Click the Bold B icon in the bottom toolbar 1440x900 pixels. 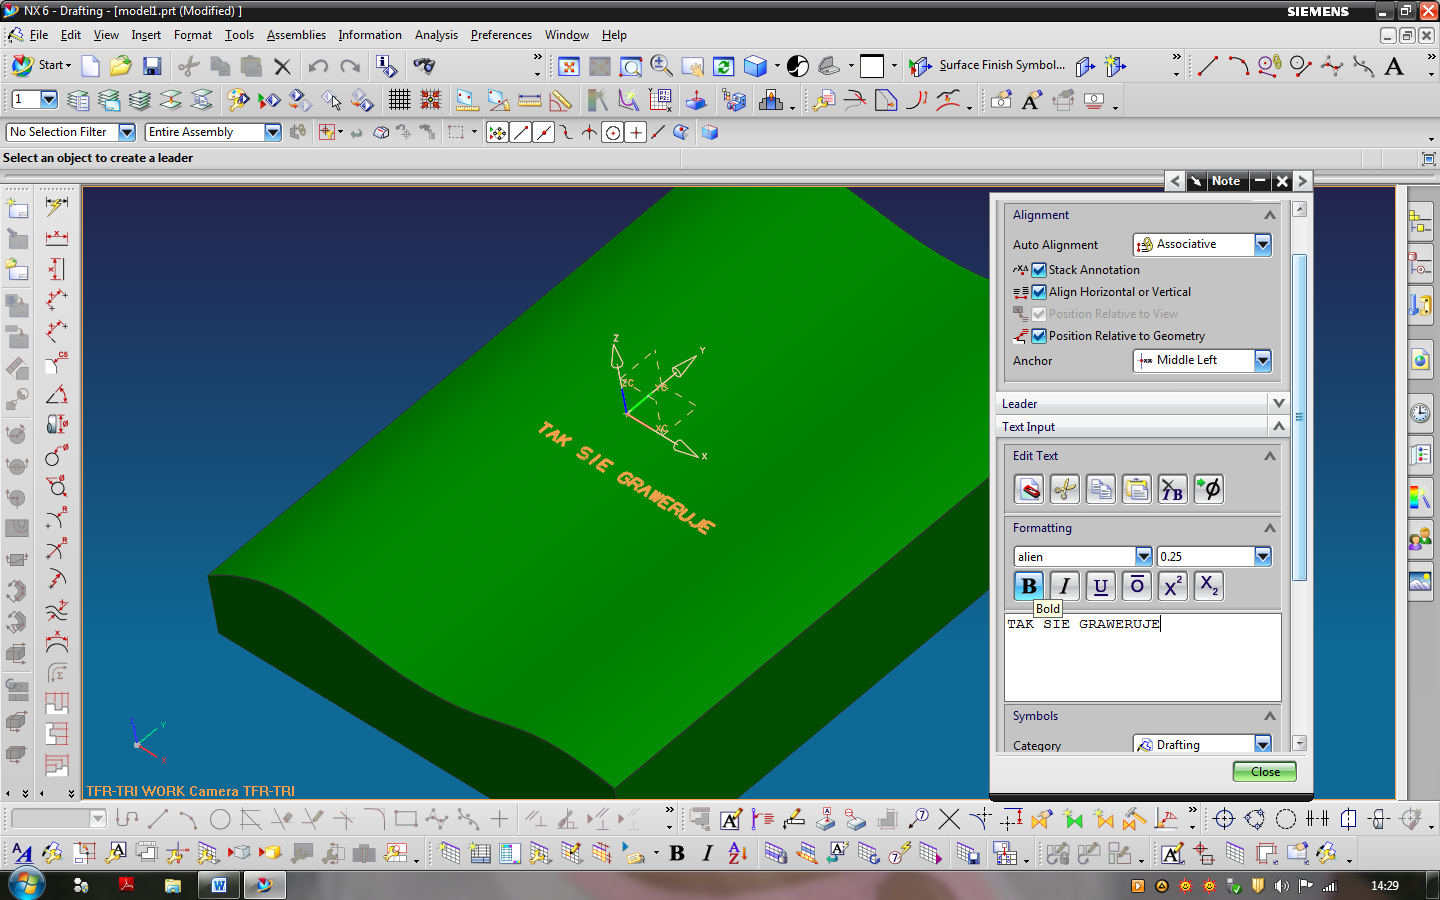[677, 853]
